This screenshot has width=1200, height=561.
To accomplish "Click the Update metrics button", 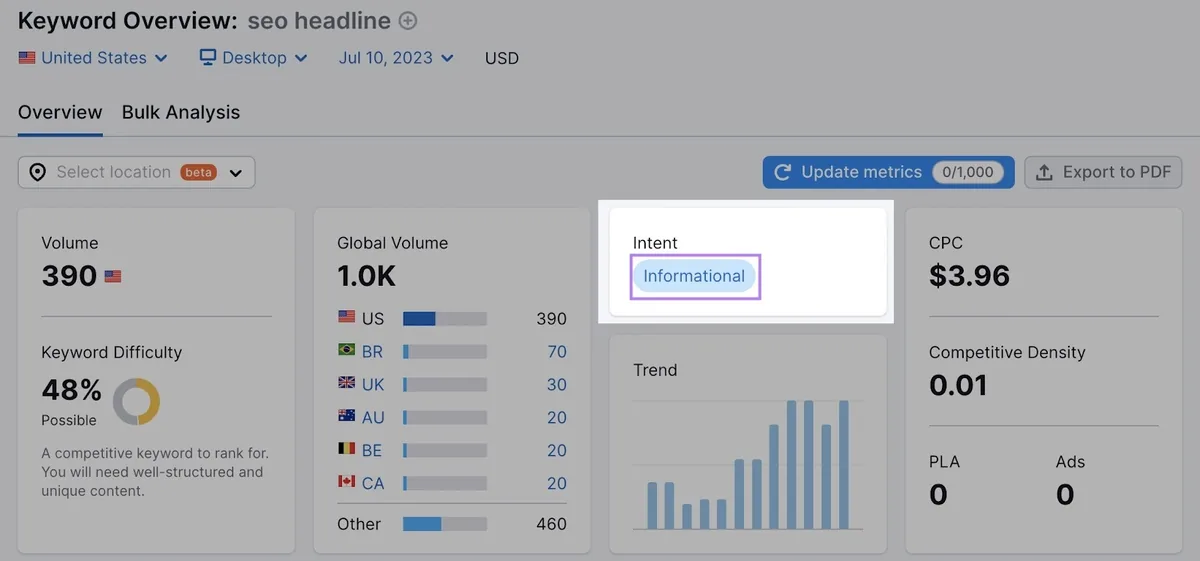I will 888,172.
